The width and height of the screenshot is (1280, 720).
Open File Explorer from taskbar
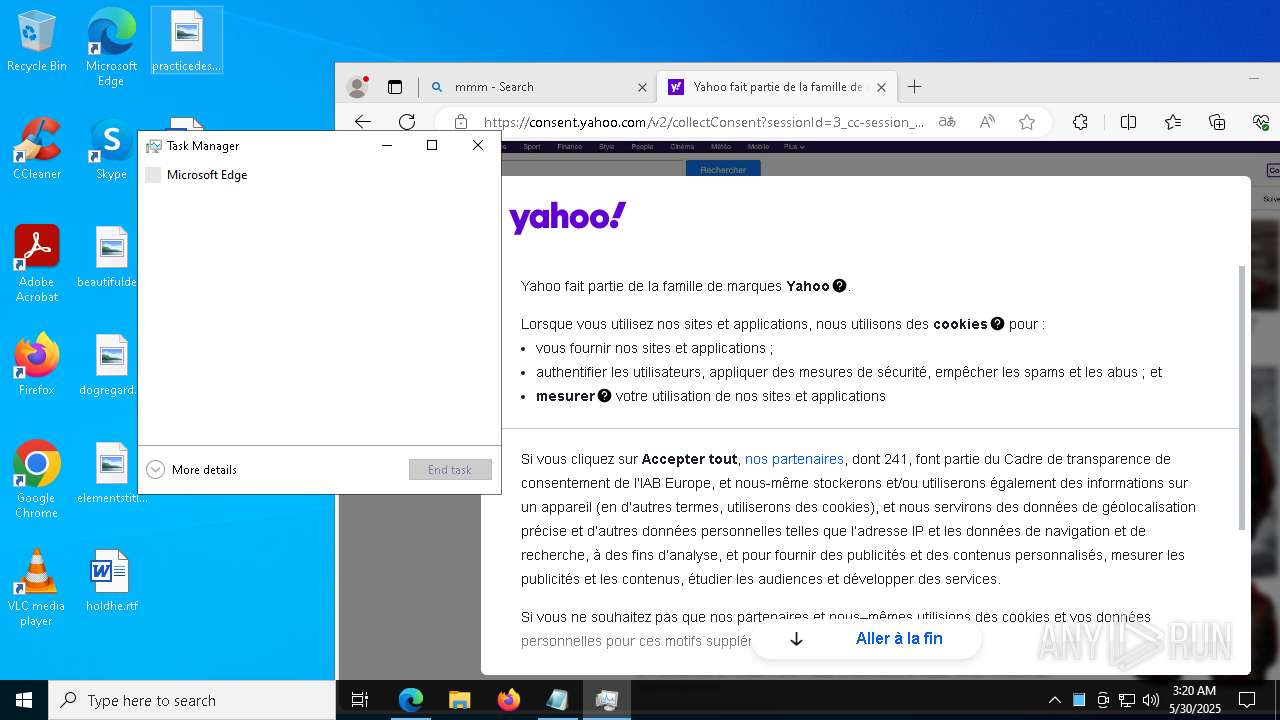click(x=459, y=700)
